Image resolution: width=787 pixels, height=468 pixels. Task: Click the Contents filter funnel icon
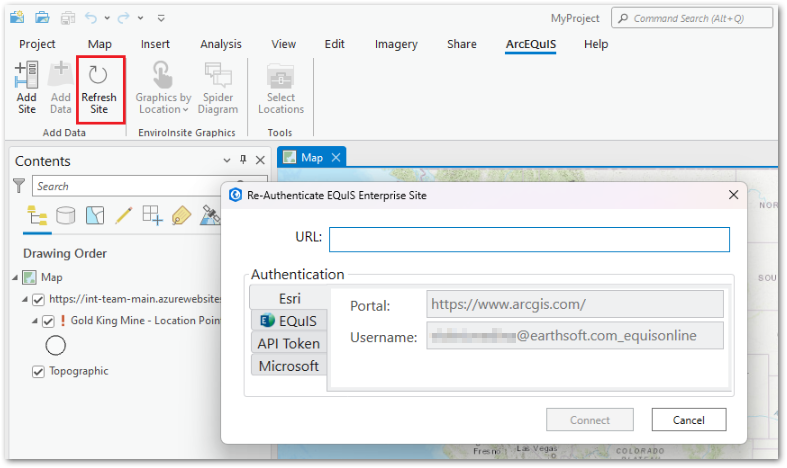coord(19,186)
